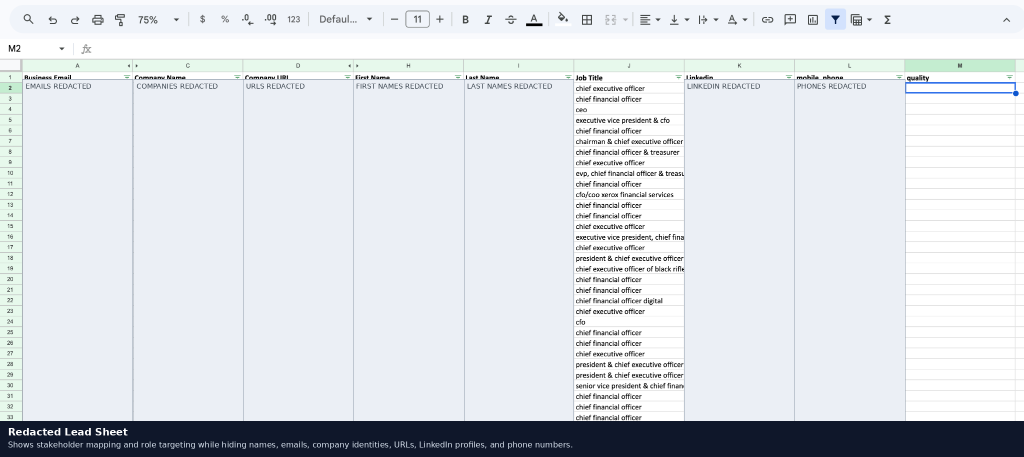
Task: Undo the last action
Action: (x=52, y=20)
